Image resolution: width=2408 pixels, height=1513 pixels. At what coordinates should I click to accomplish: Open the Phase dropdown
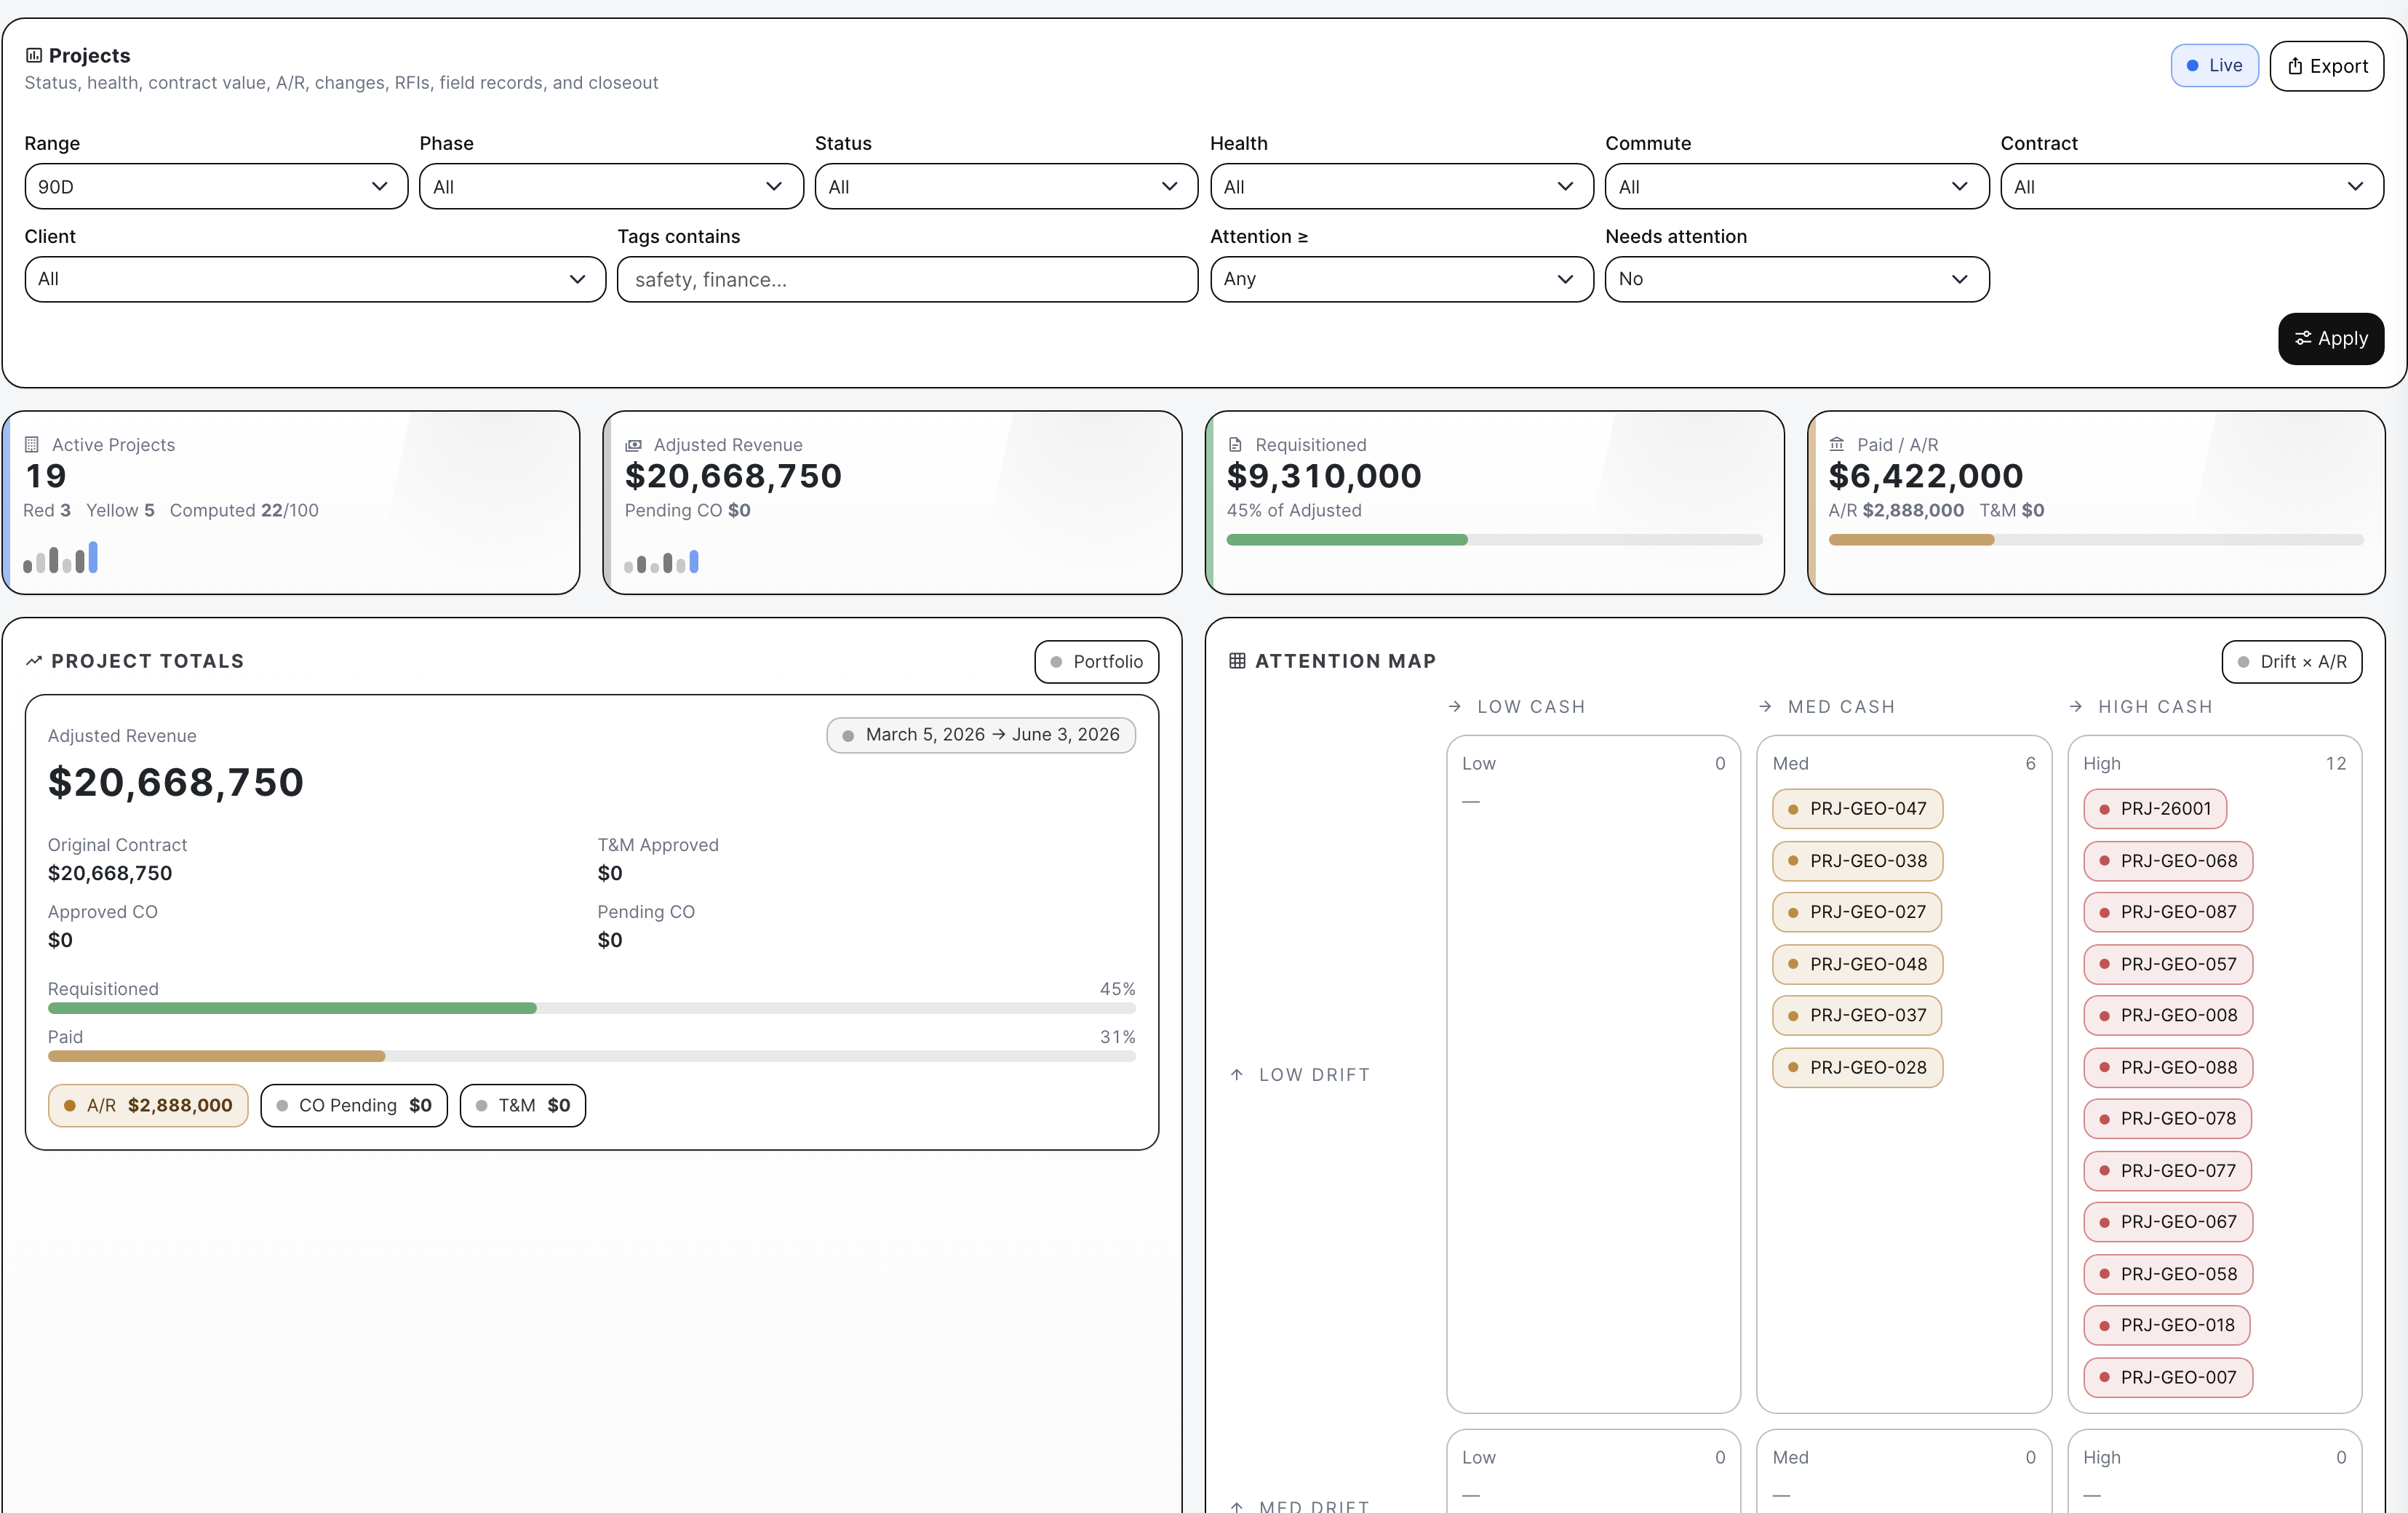click(x=611, y=186)
